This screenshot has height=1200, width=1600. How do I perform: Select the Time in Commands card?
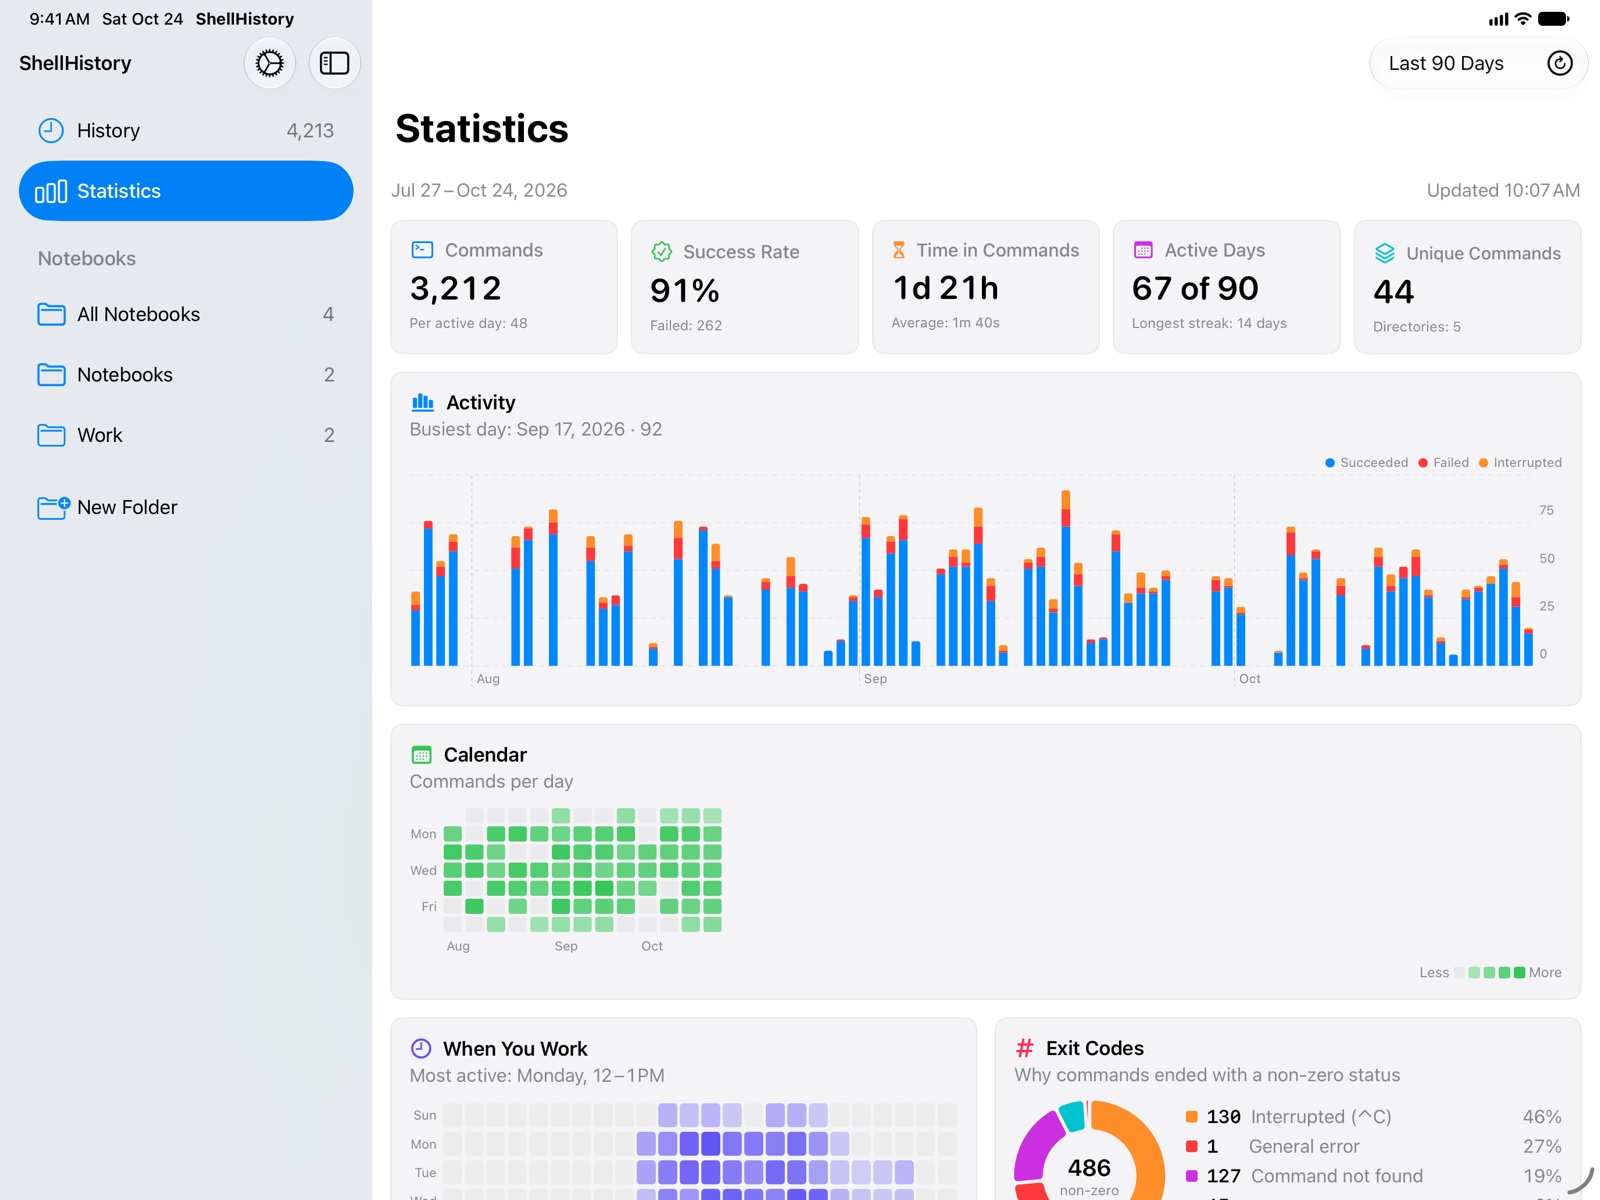pyautogui.click(x=986, y=287)
